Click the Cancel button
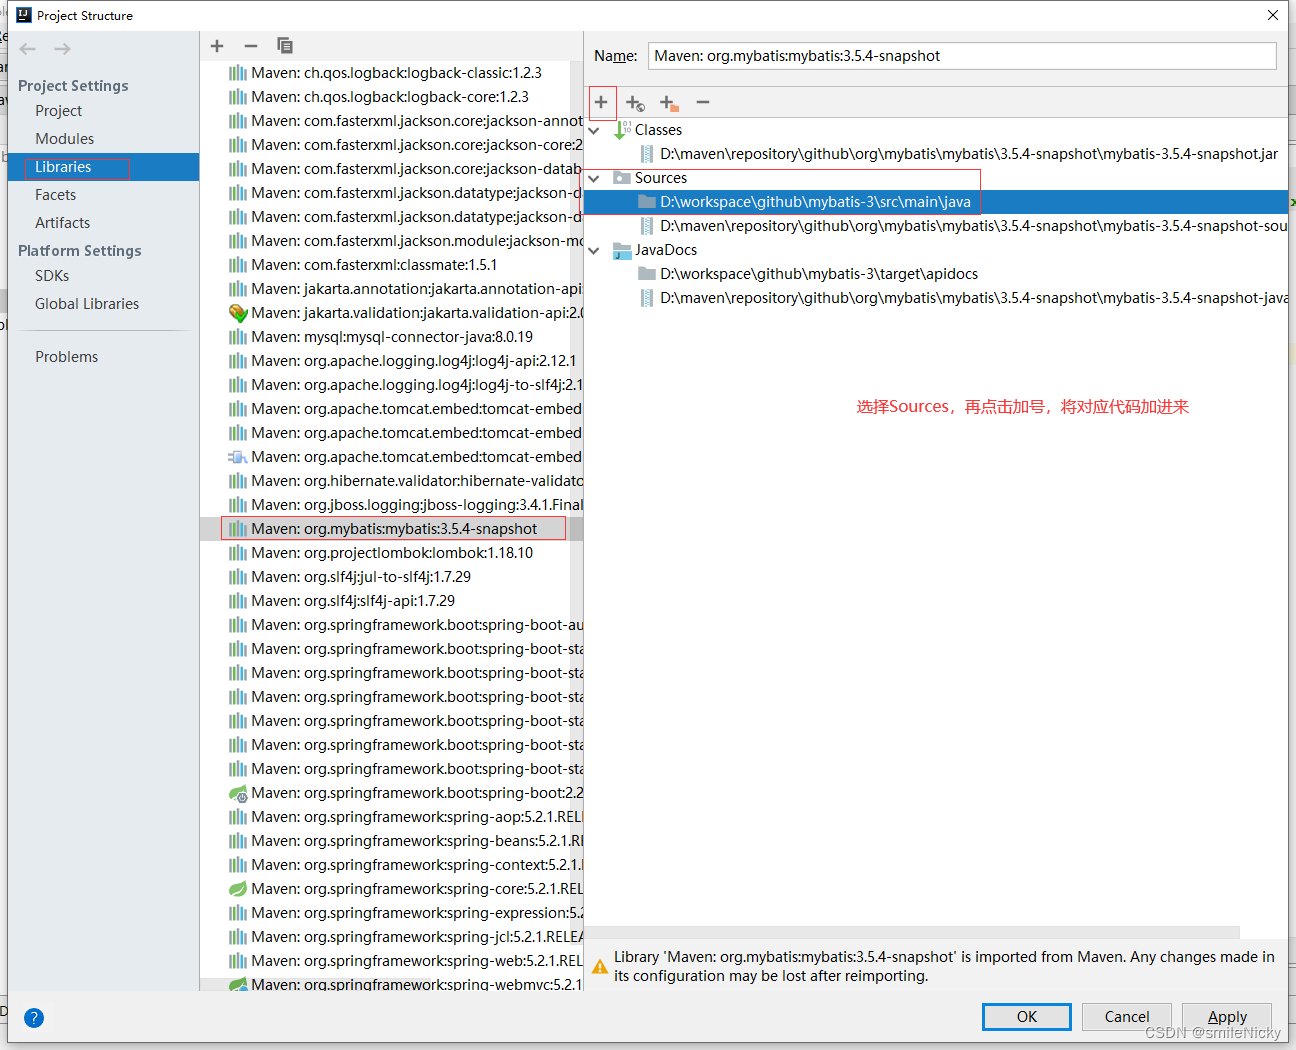 1127,1017
